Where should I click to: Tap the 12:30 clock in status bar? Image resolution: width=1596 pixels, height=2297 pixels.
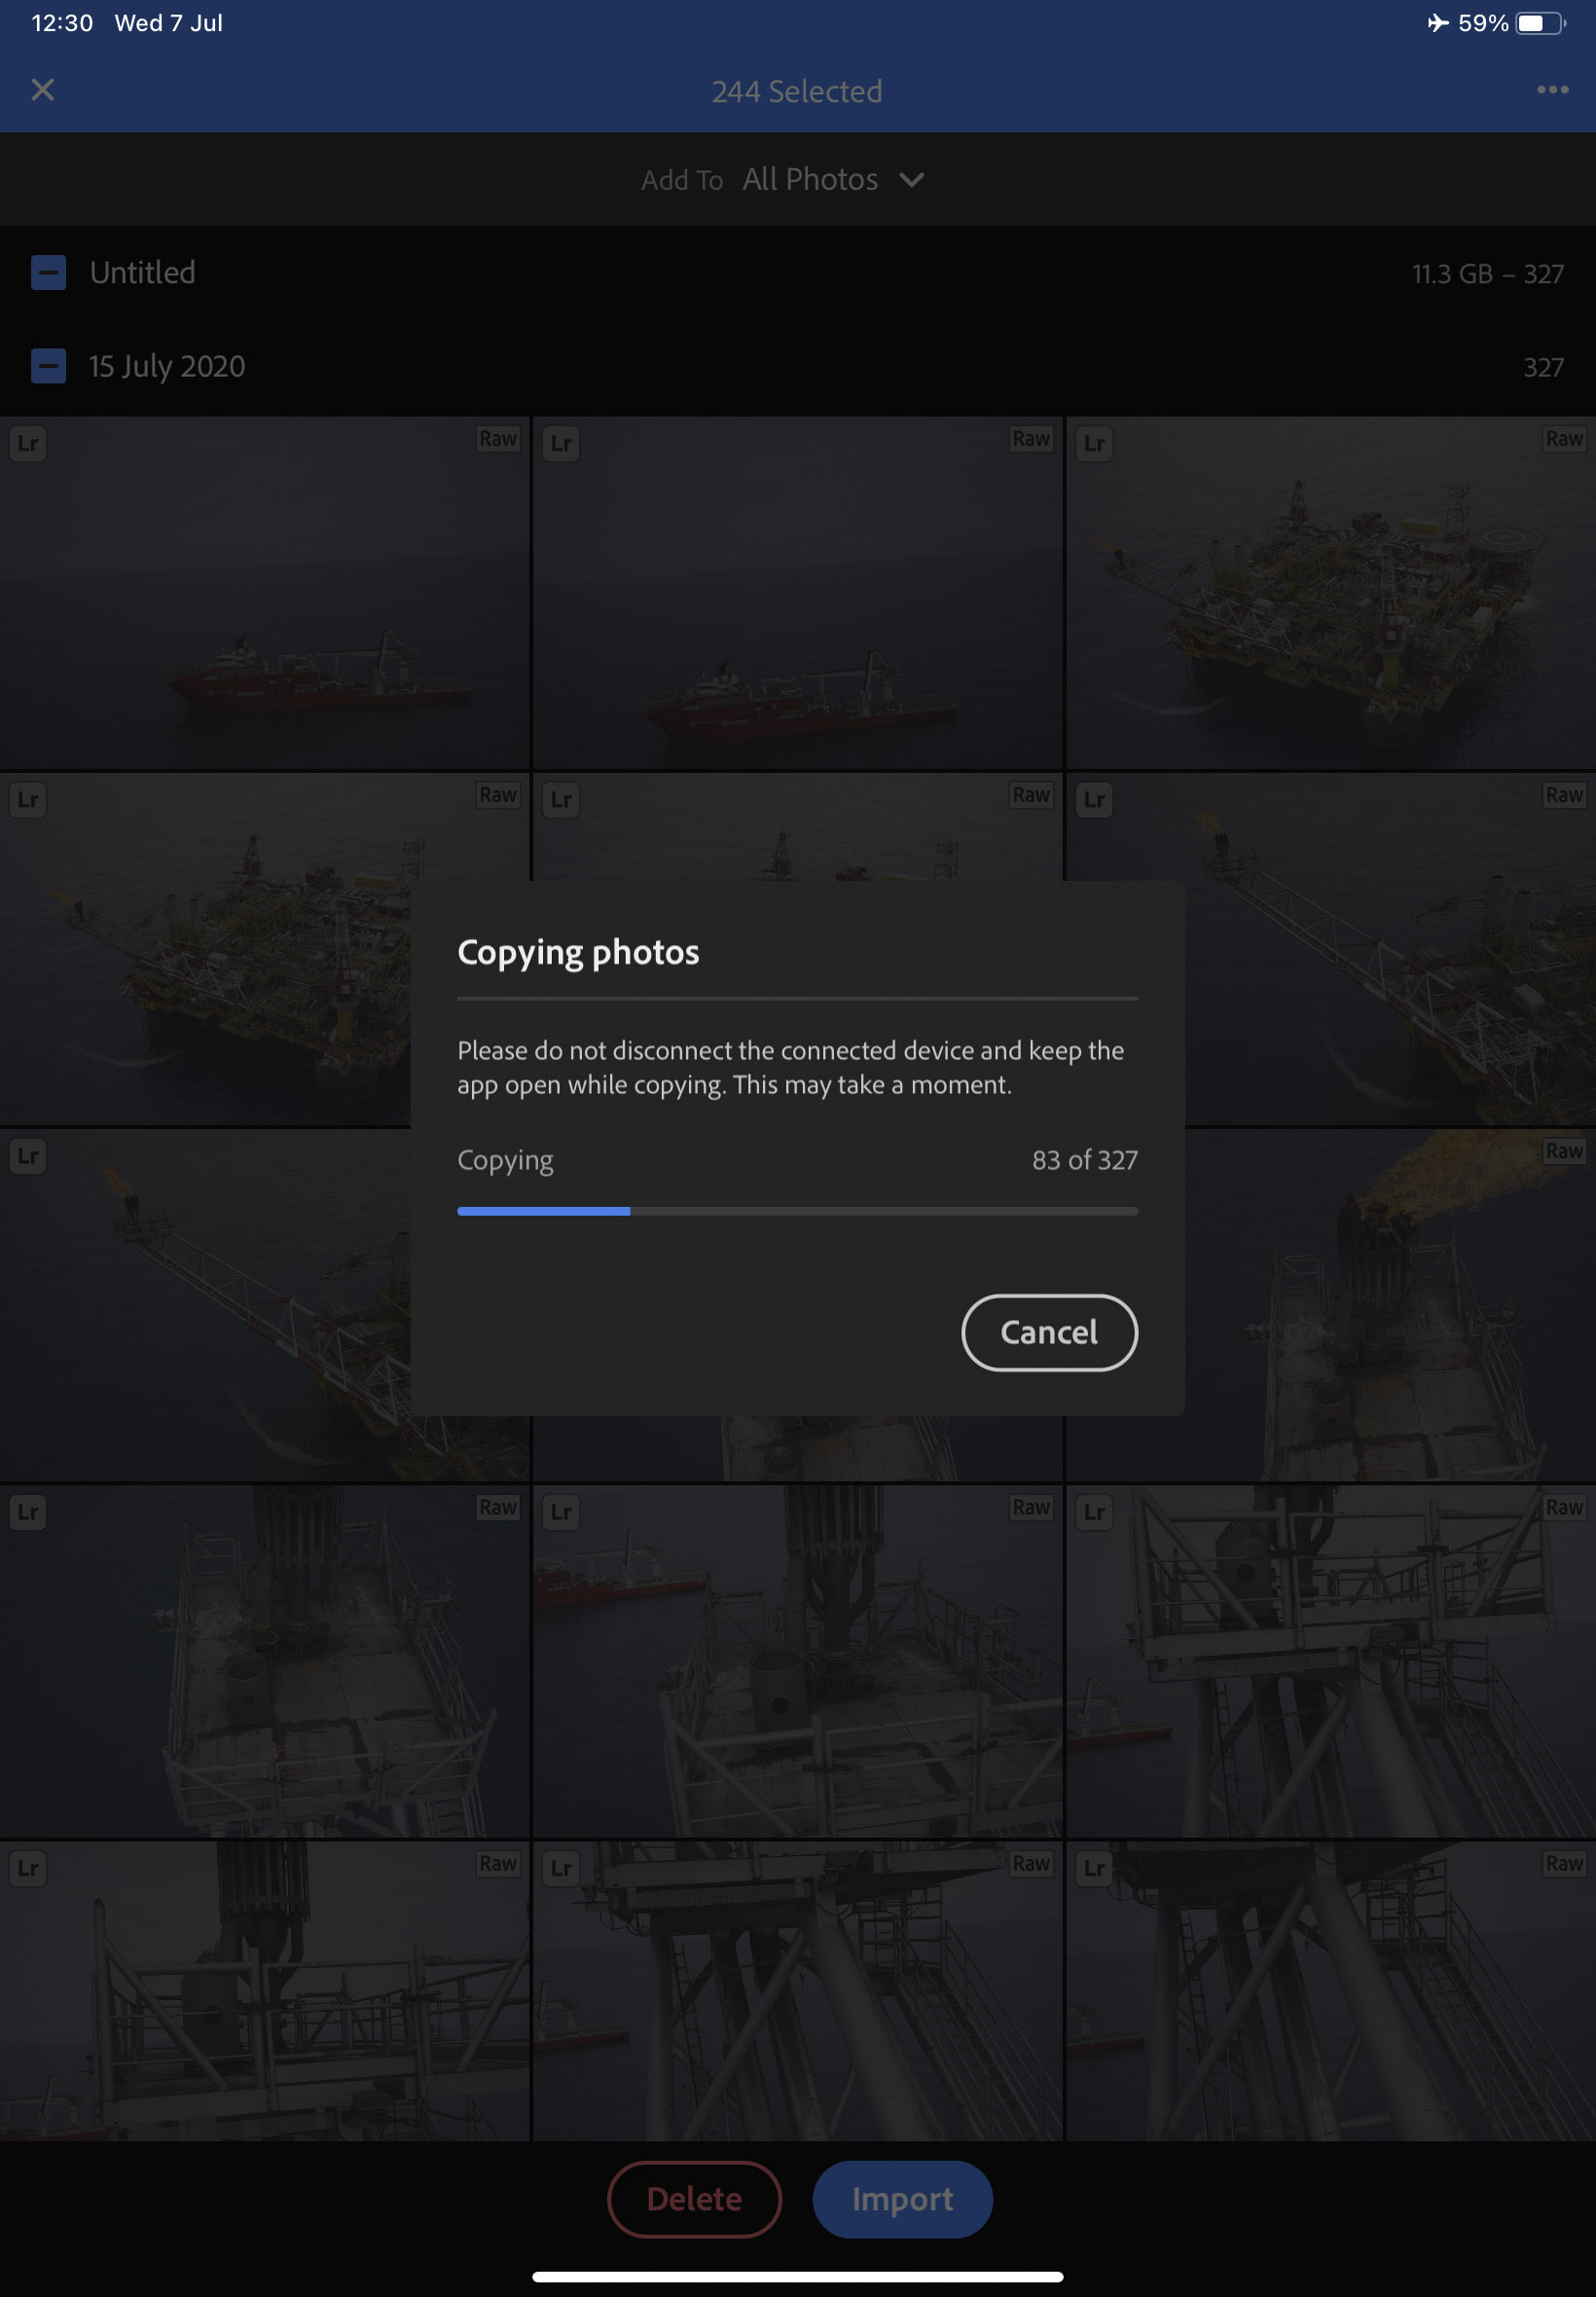[62, 23]
